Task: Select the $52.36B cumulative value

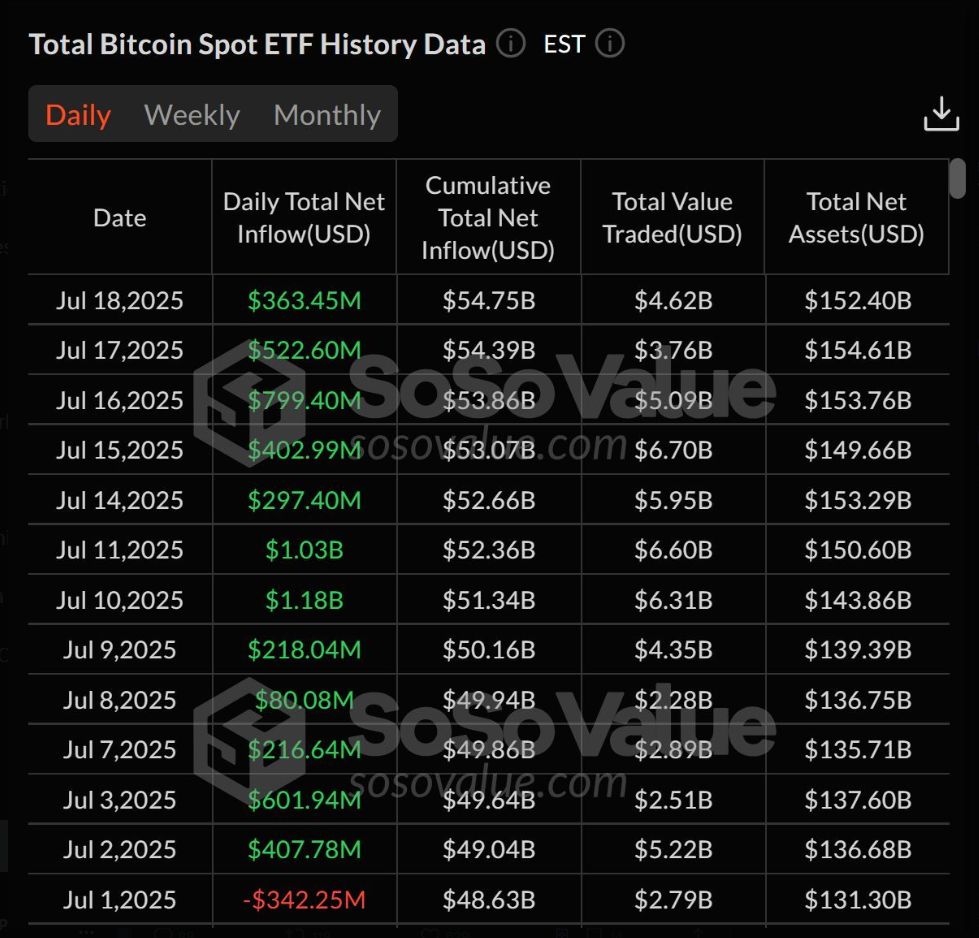Action: coord(489,550)
